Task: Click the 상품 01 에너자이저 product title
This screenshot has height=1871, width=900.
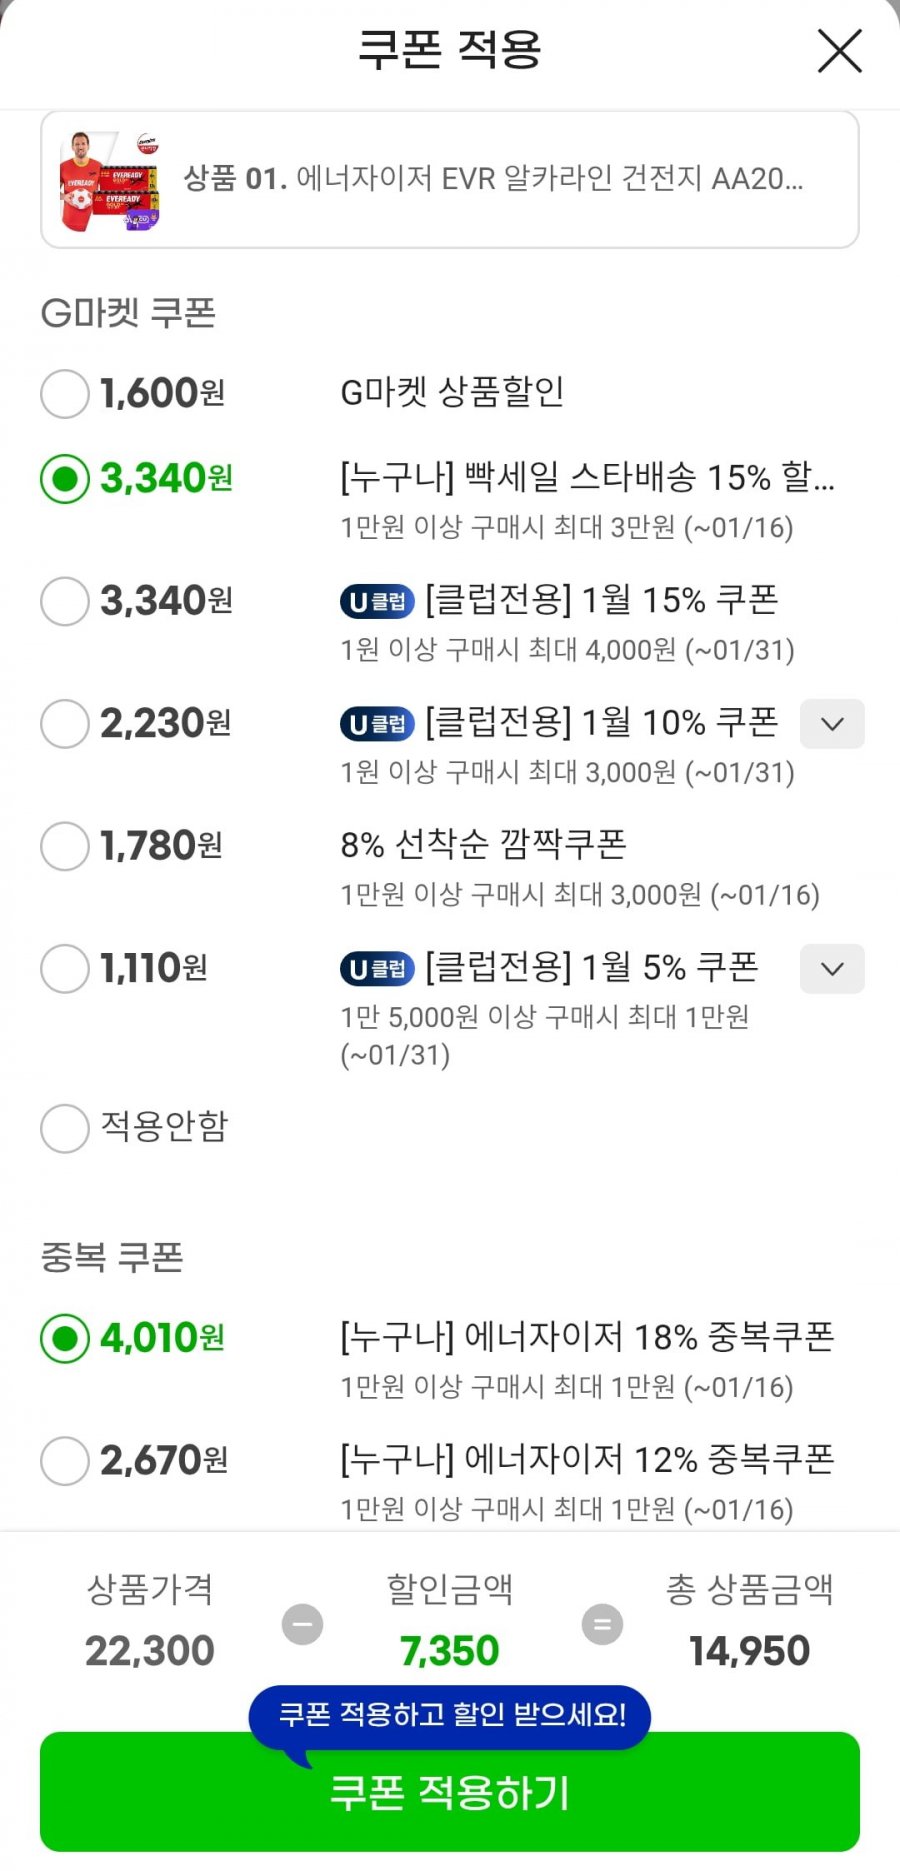Action: (493, 179)
